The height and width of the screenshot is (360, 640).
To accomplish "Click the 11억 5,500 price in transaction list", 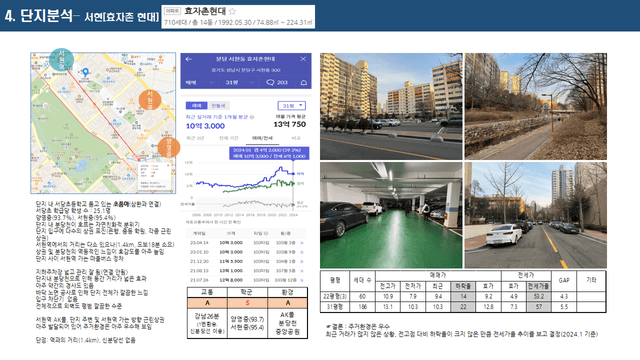I will click(231, 262).
